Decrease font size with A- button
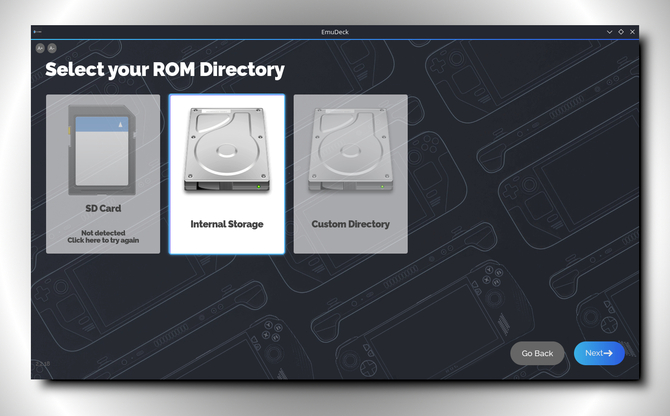Screen dimensions: 670x416 52,48
